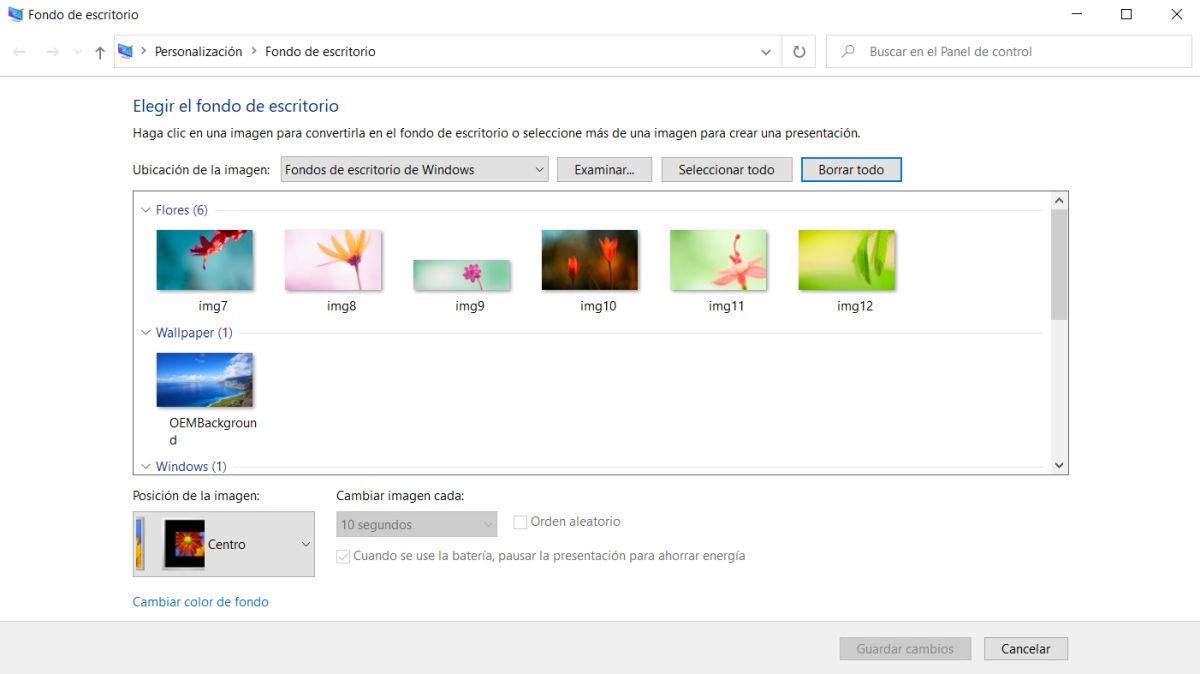Click the refresh icon next to address bar
1200x674 pixels.
[798, 51]
